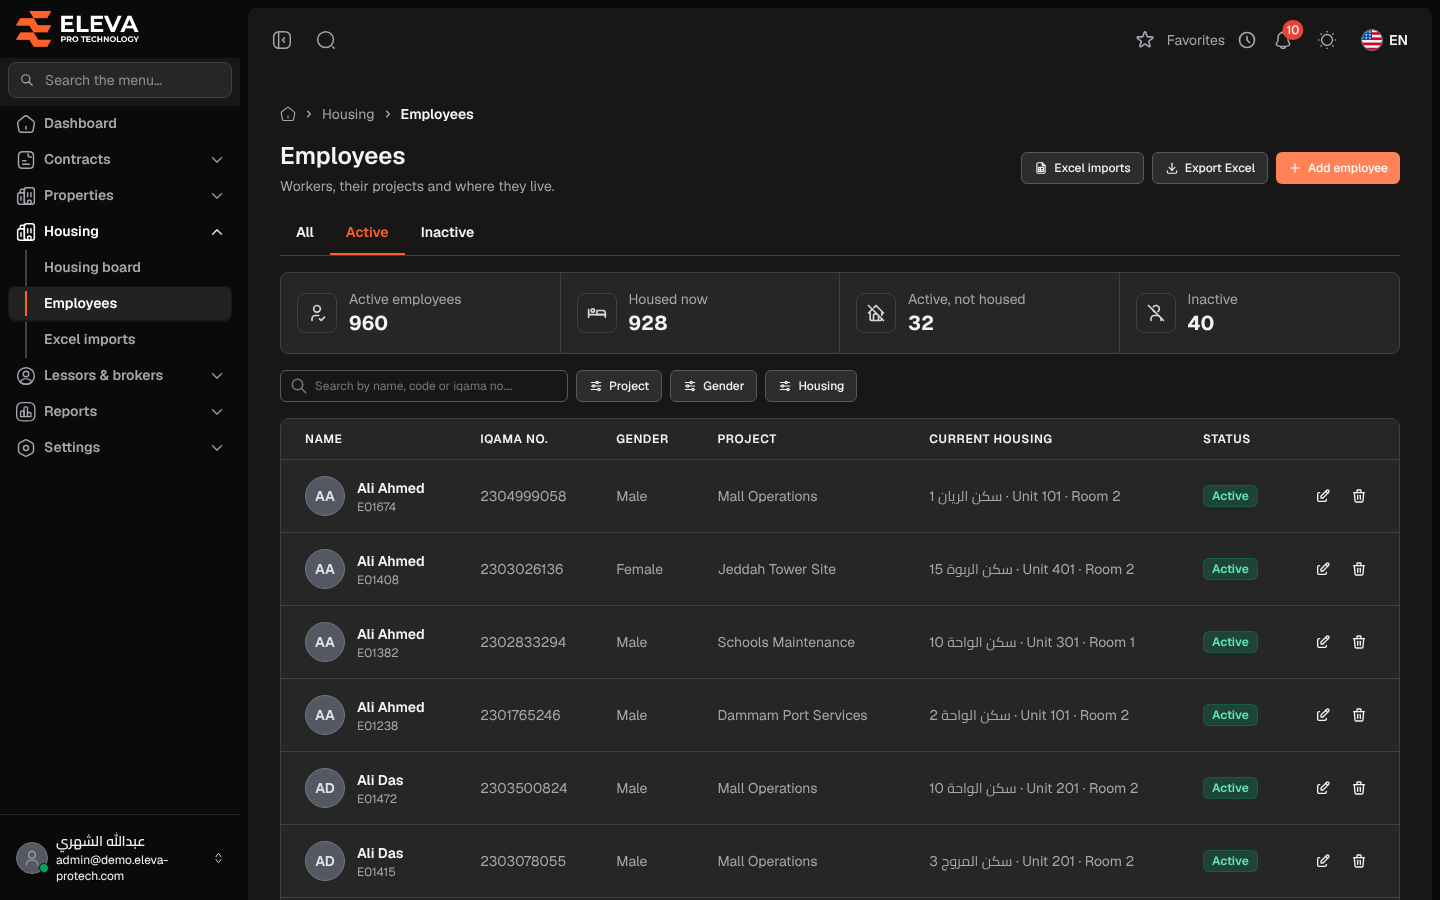Expand the Settings menu
1440x900 pixels.
point(120,447)
